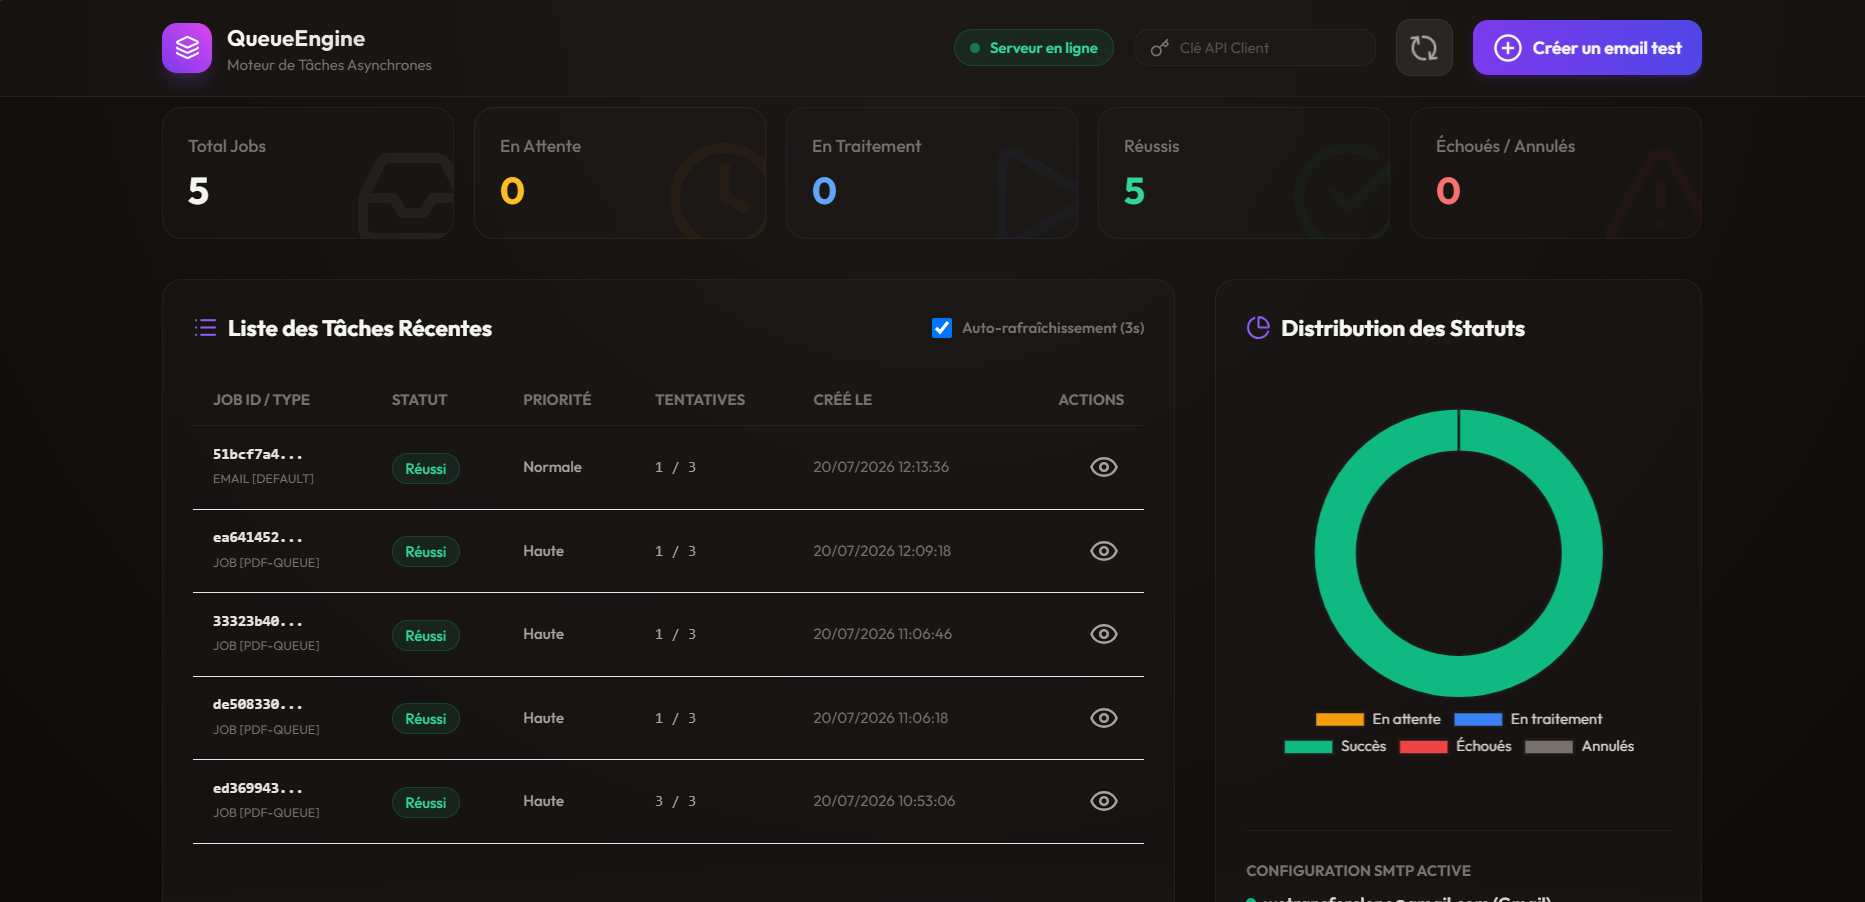The width and height of the screenshot is (1865, 902).
Task: Click the QueueEngine purple logo icon
Action: coord(187,48)
